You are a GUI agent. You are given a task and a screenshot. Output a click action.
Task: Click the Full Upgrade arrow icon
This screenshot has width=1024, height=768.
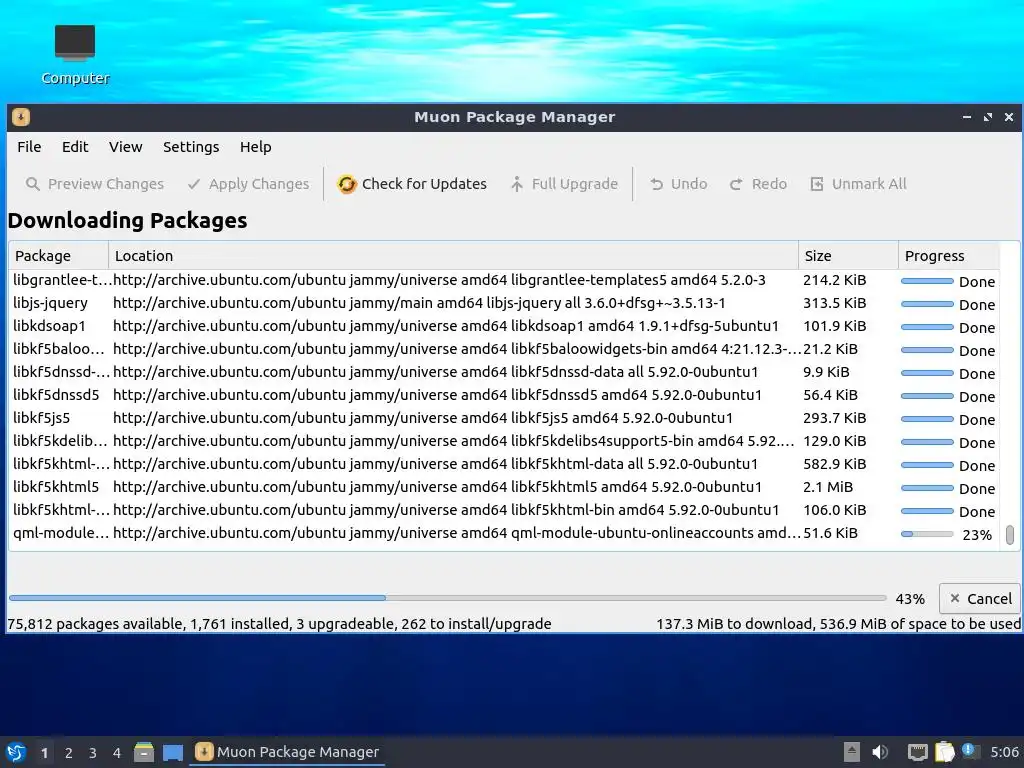(x=517, y=184)
